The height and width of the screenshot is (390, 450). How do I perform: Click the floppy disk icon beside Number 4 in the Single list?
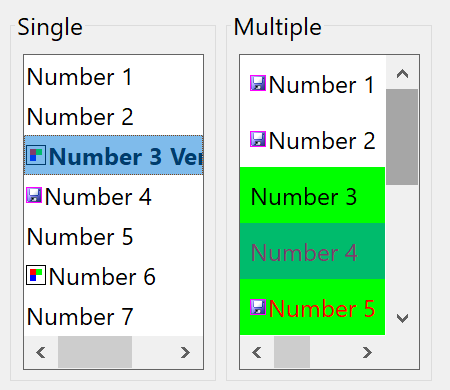click(34, 195)
